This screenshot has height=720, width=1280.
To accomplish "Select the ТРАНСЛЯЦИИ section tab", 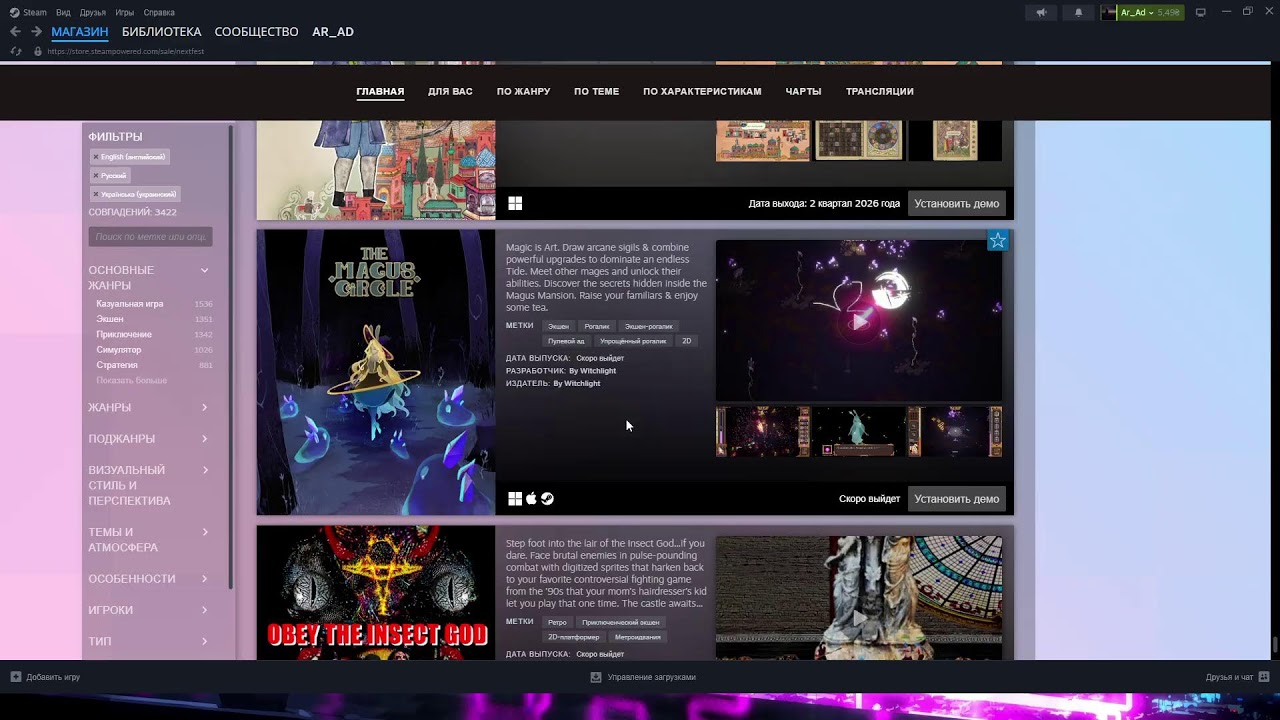I will point(880,92).
